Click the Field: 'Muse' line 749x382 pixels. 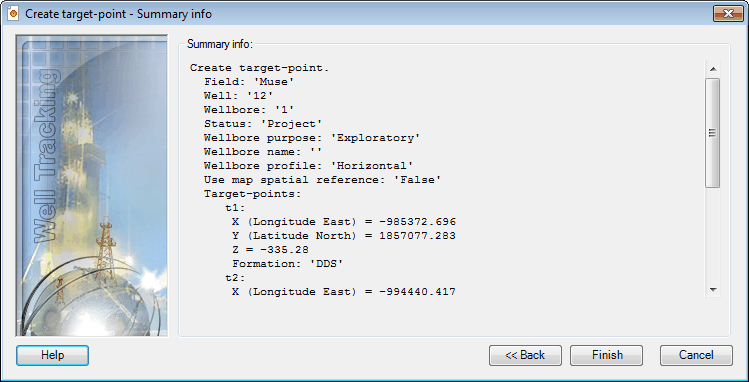click(x=249, y=82)
